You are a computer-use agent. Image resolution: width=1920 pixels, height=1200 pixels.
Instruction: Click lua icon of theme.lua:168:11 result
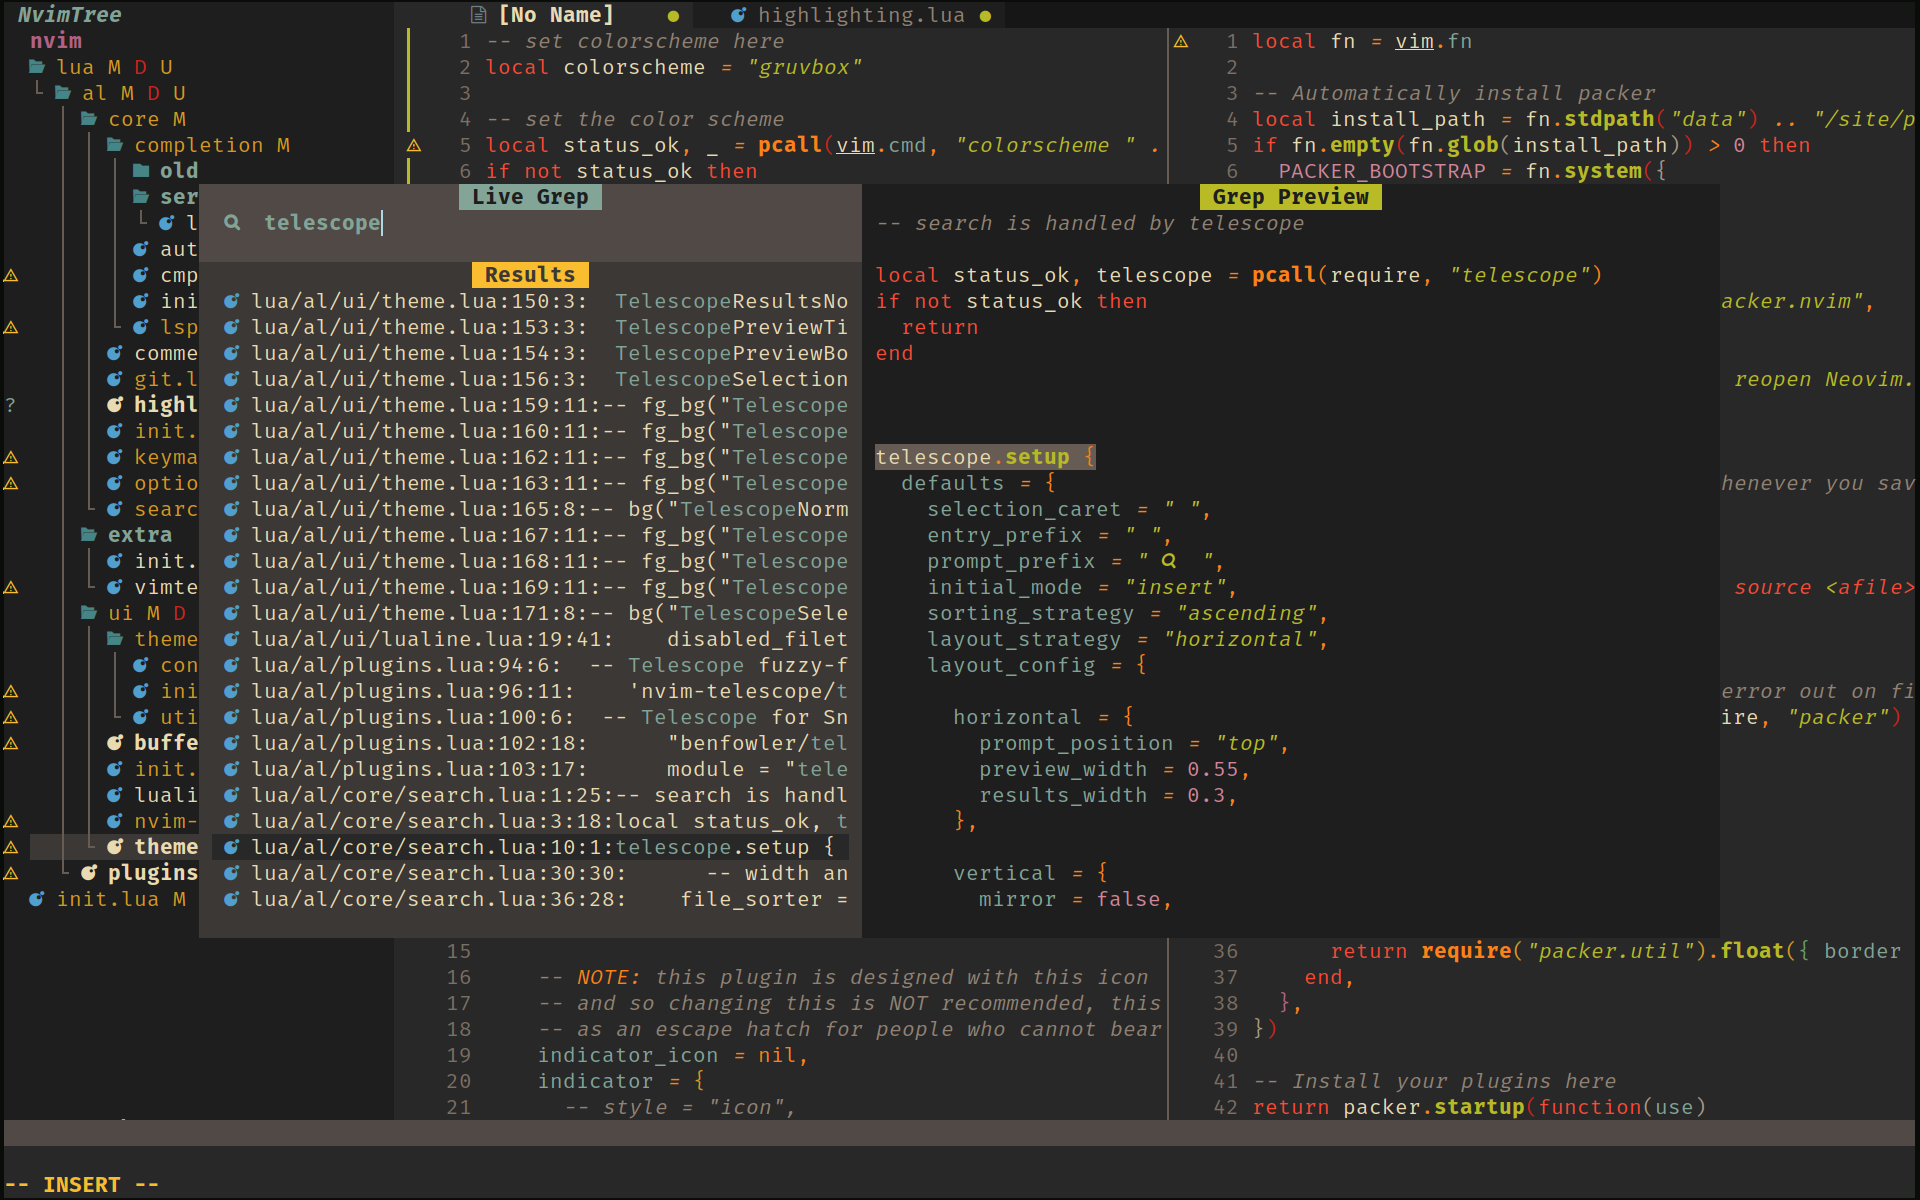(231, 561)
